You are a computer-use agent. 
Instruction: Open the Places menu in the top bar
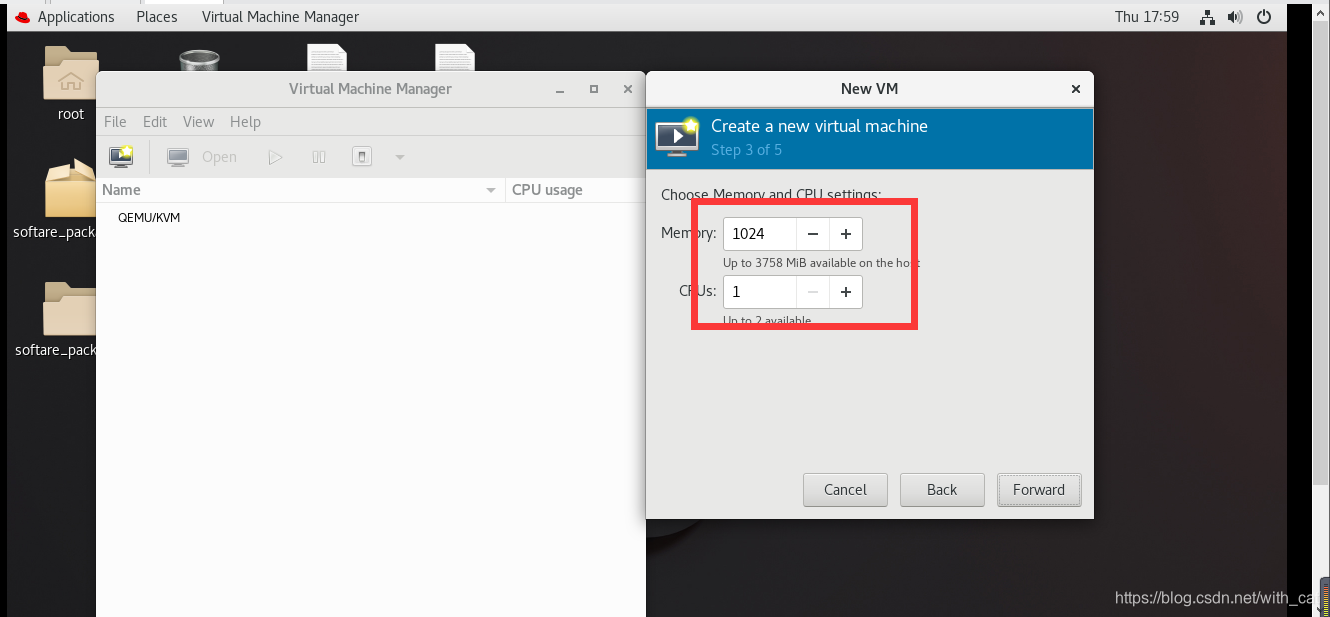point(157,17)
